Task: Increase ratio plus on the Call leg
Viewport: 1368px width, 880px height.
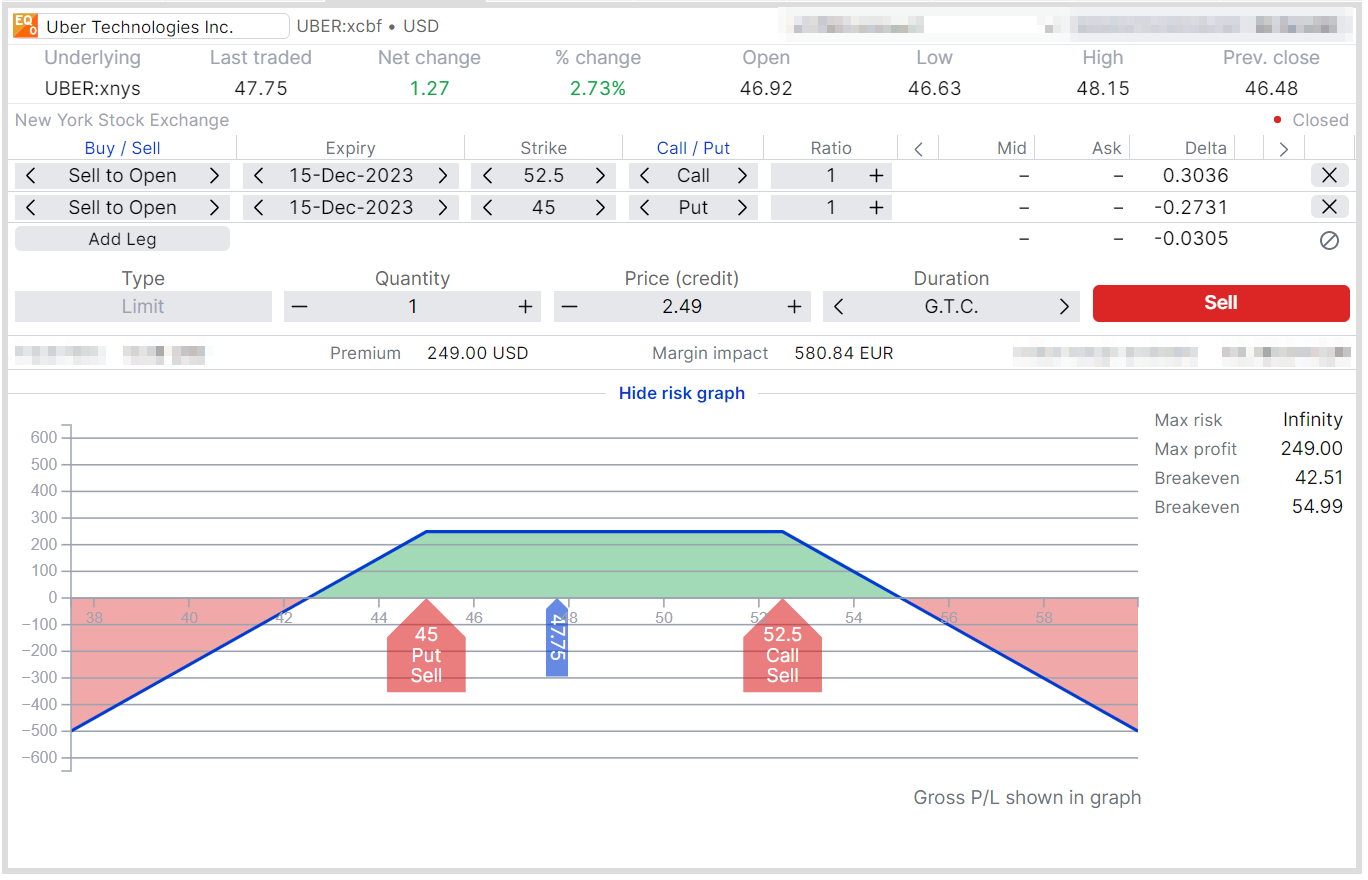Action: (876, 176)
